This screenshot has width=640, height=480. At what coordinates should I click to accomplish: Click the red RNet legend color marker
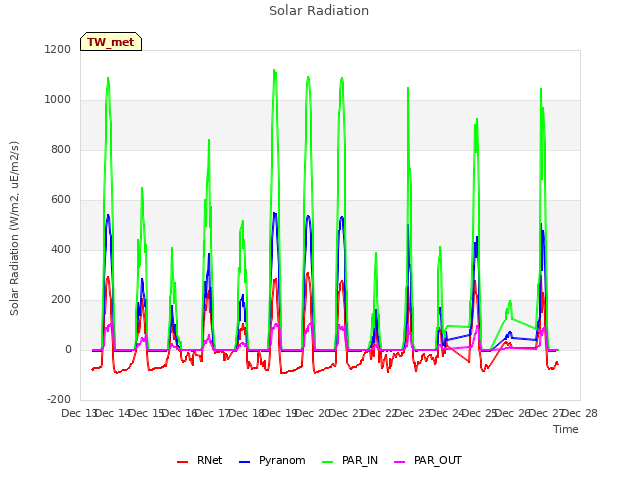[182, 462]
